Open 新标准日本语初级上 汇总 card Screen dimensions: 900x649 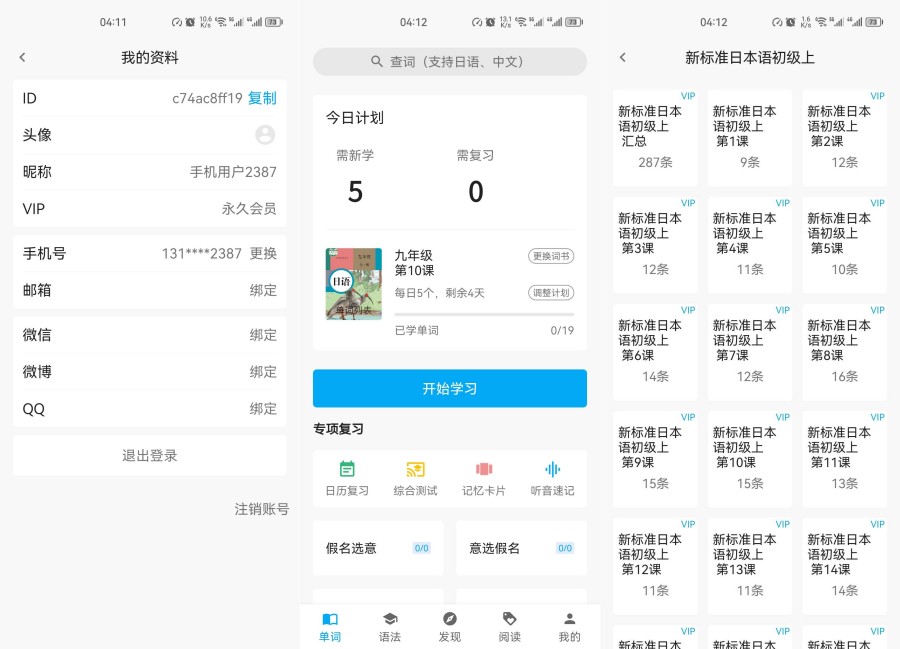point(655,138)
